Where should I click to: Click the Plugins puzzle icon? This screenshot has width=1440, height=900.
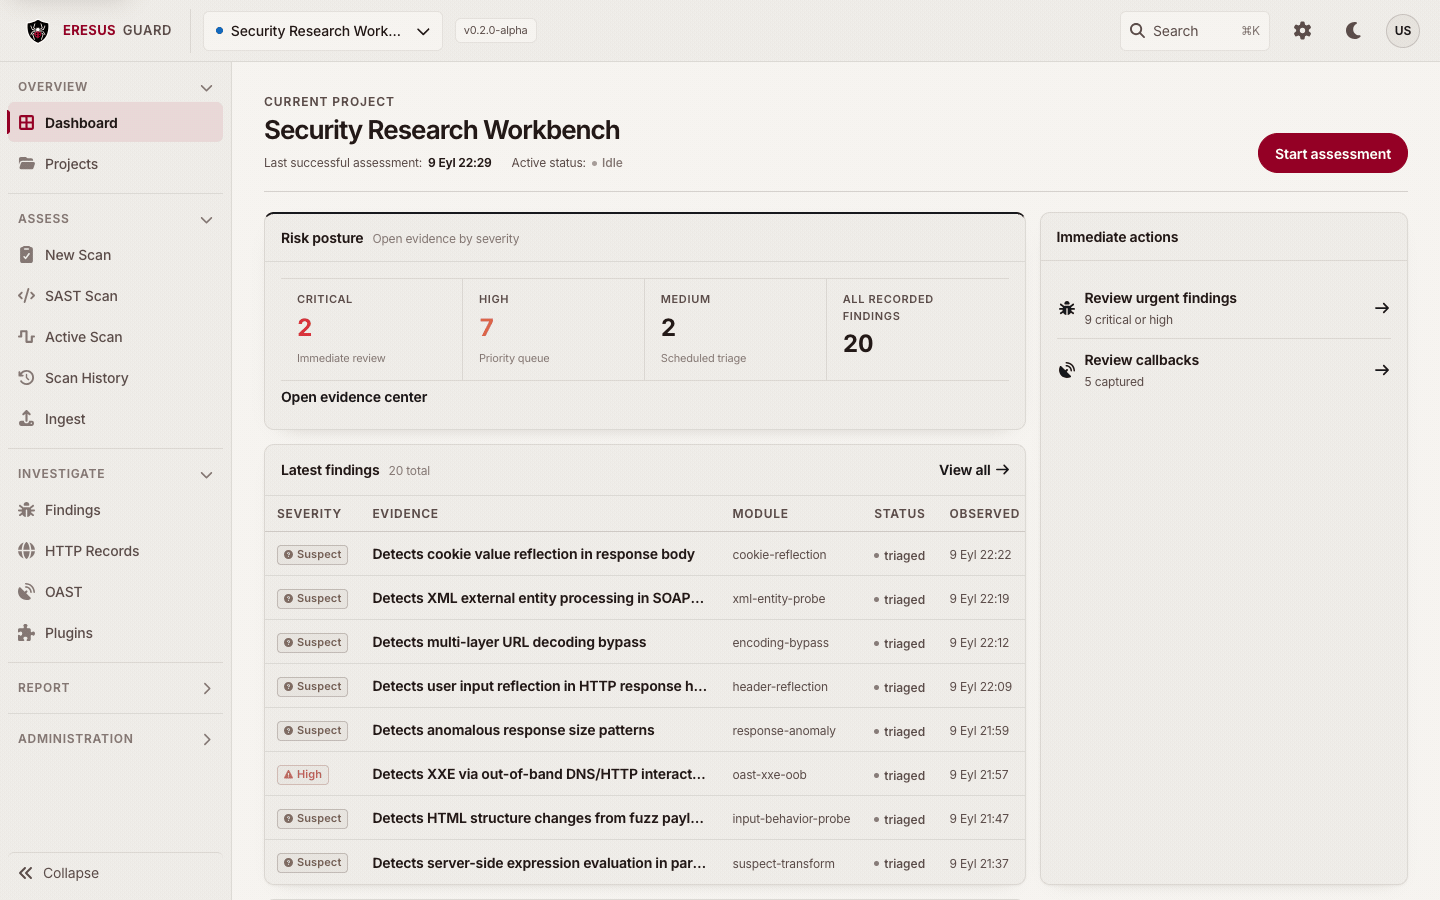click(x=27, y=633)
